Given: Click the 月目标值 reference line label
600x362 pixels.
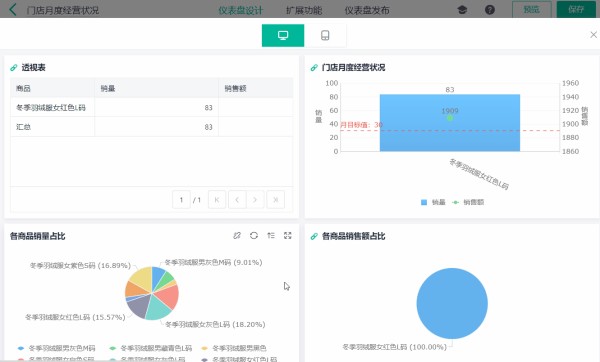Looking at the screenshot, I should pyautogui.click(x=361, y=125).
